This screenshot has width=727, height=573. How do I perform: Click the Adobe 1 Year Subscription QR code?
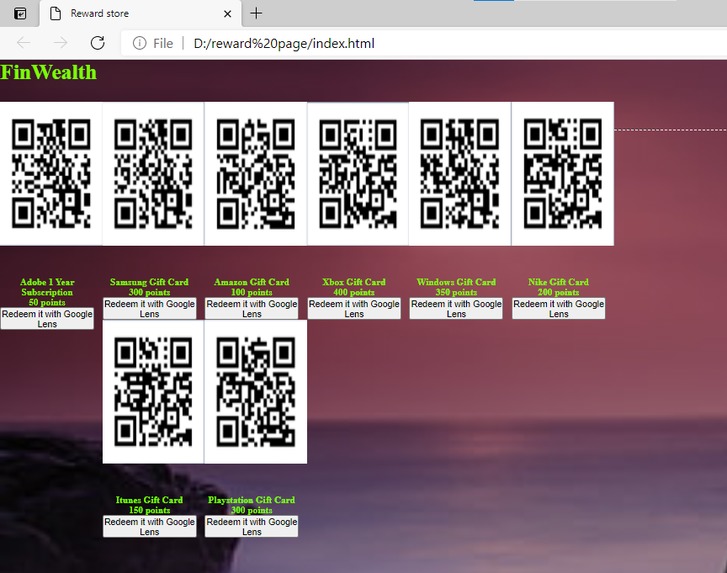[51, 174]
